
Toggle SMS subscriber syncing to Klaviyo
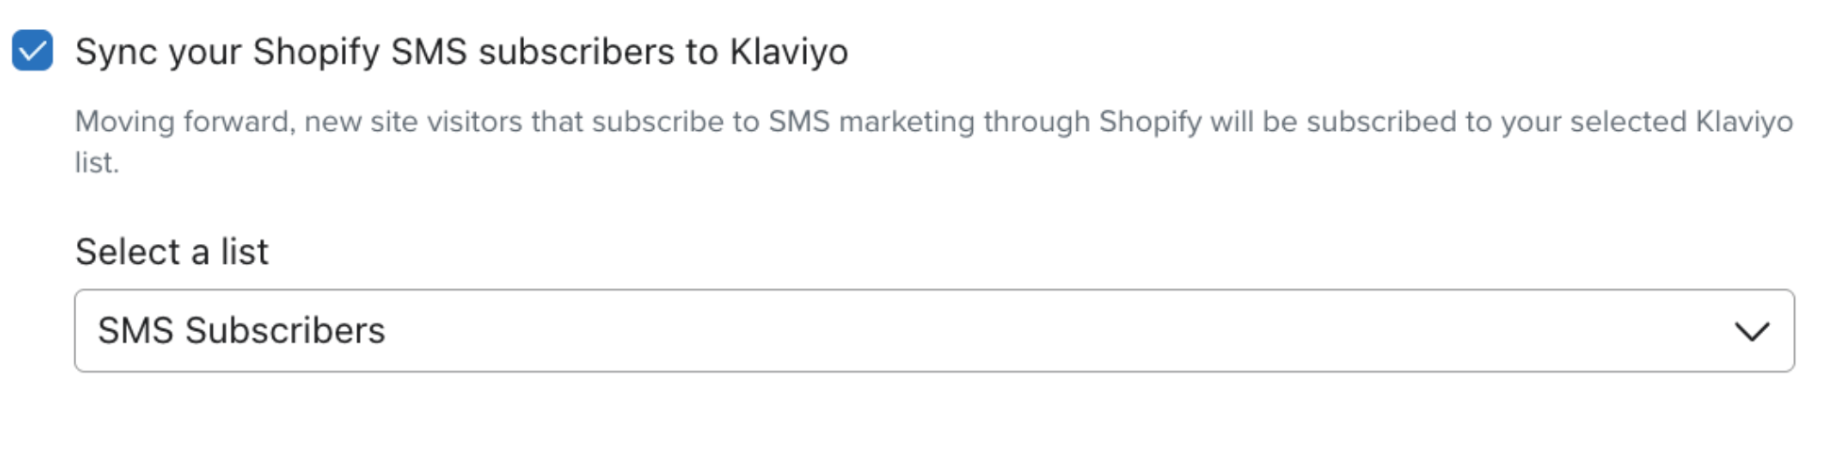32,51
